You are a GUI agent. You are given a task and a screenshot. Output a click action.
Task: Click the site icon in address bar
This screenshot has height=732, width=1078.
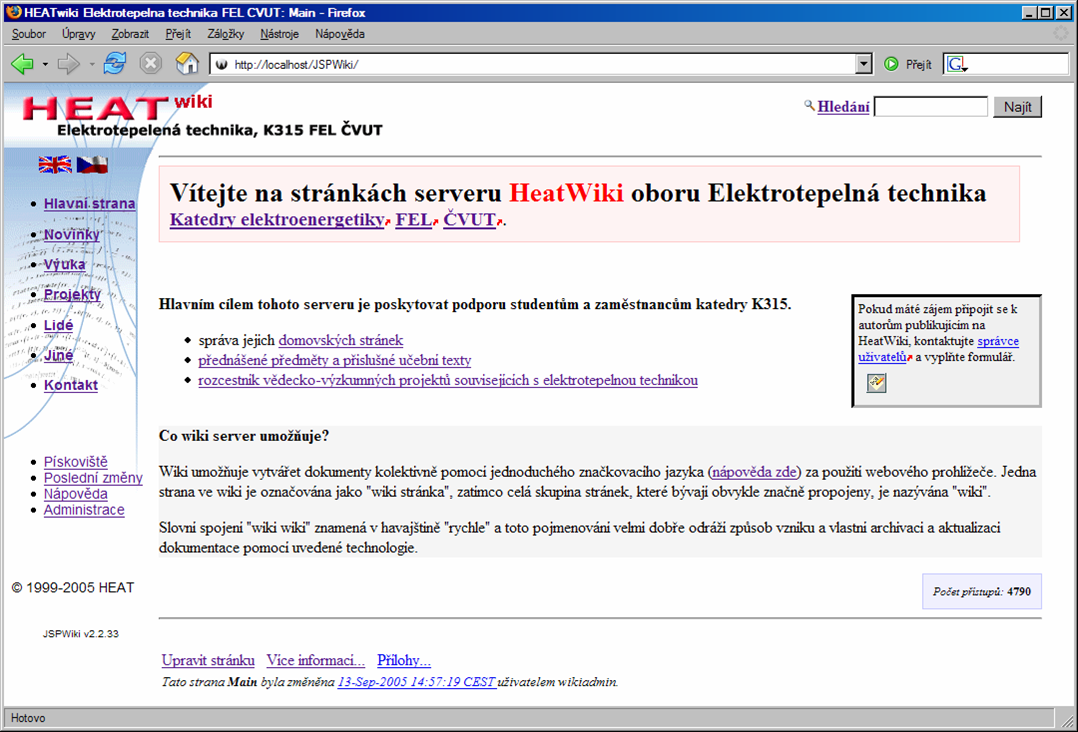[x=221, y=65]
